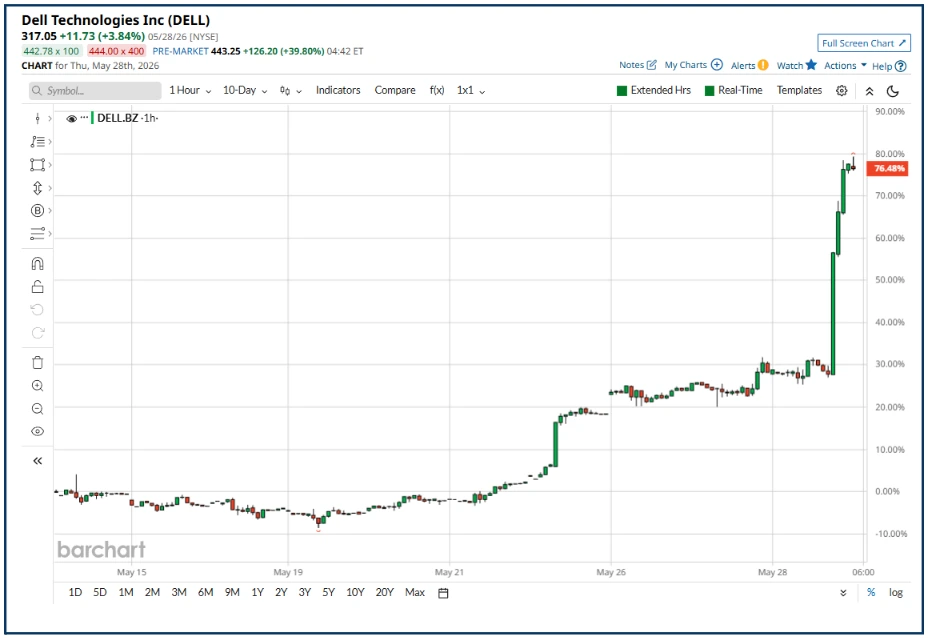
Task: Open Alerts link
Action: (749, 65)
